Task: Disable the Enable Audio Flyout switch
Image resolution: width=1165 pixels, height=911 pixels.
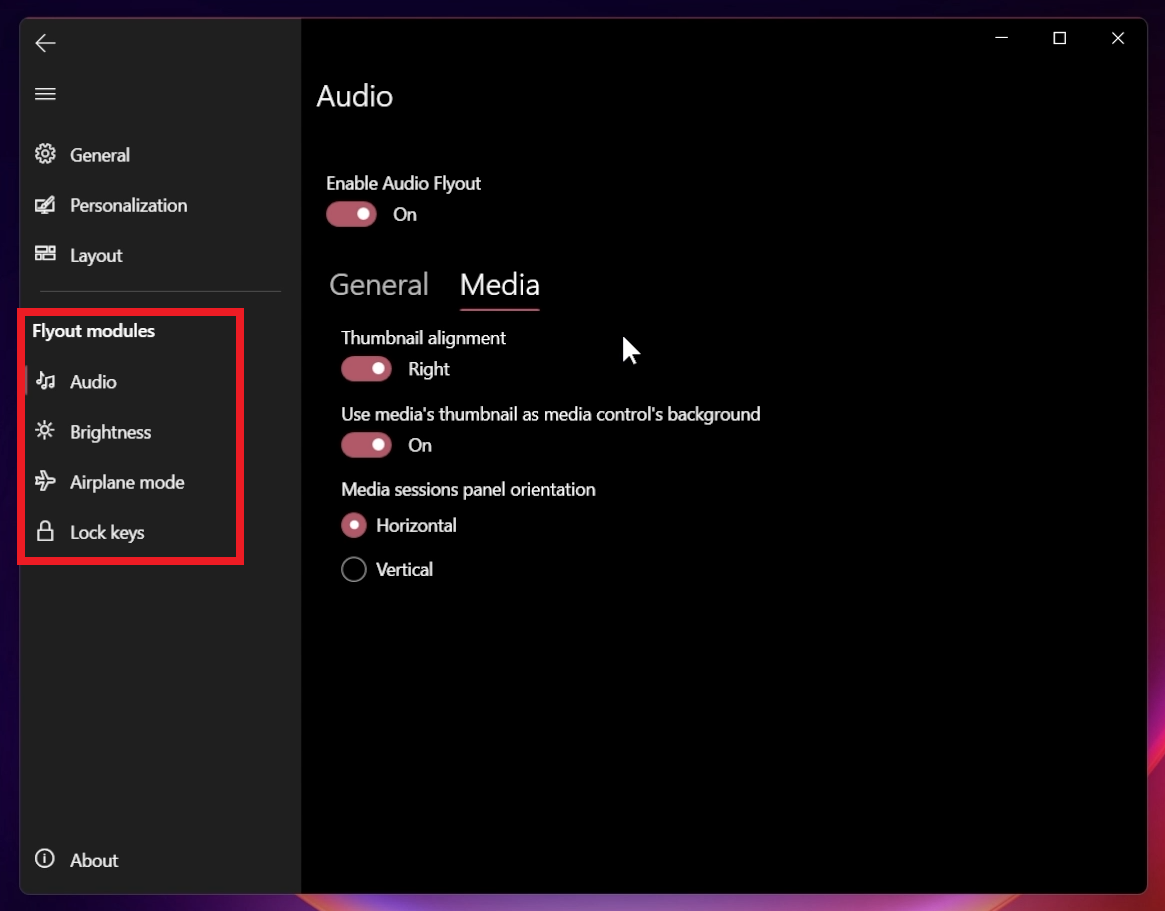Action: (351, 214)
